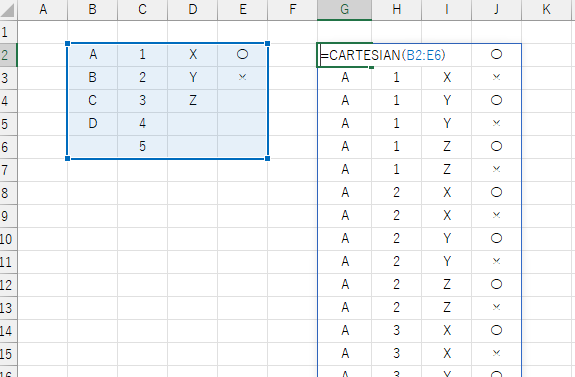Click cell B2 containing A
This screenshot has height=377, width=575.
click(x=93, y=55)
